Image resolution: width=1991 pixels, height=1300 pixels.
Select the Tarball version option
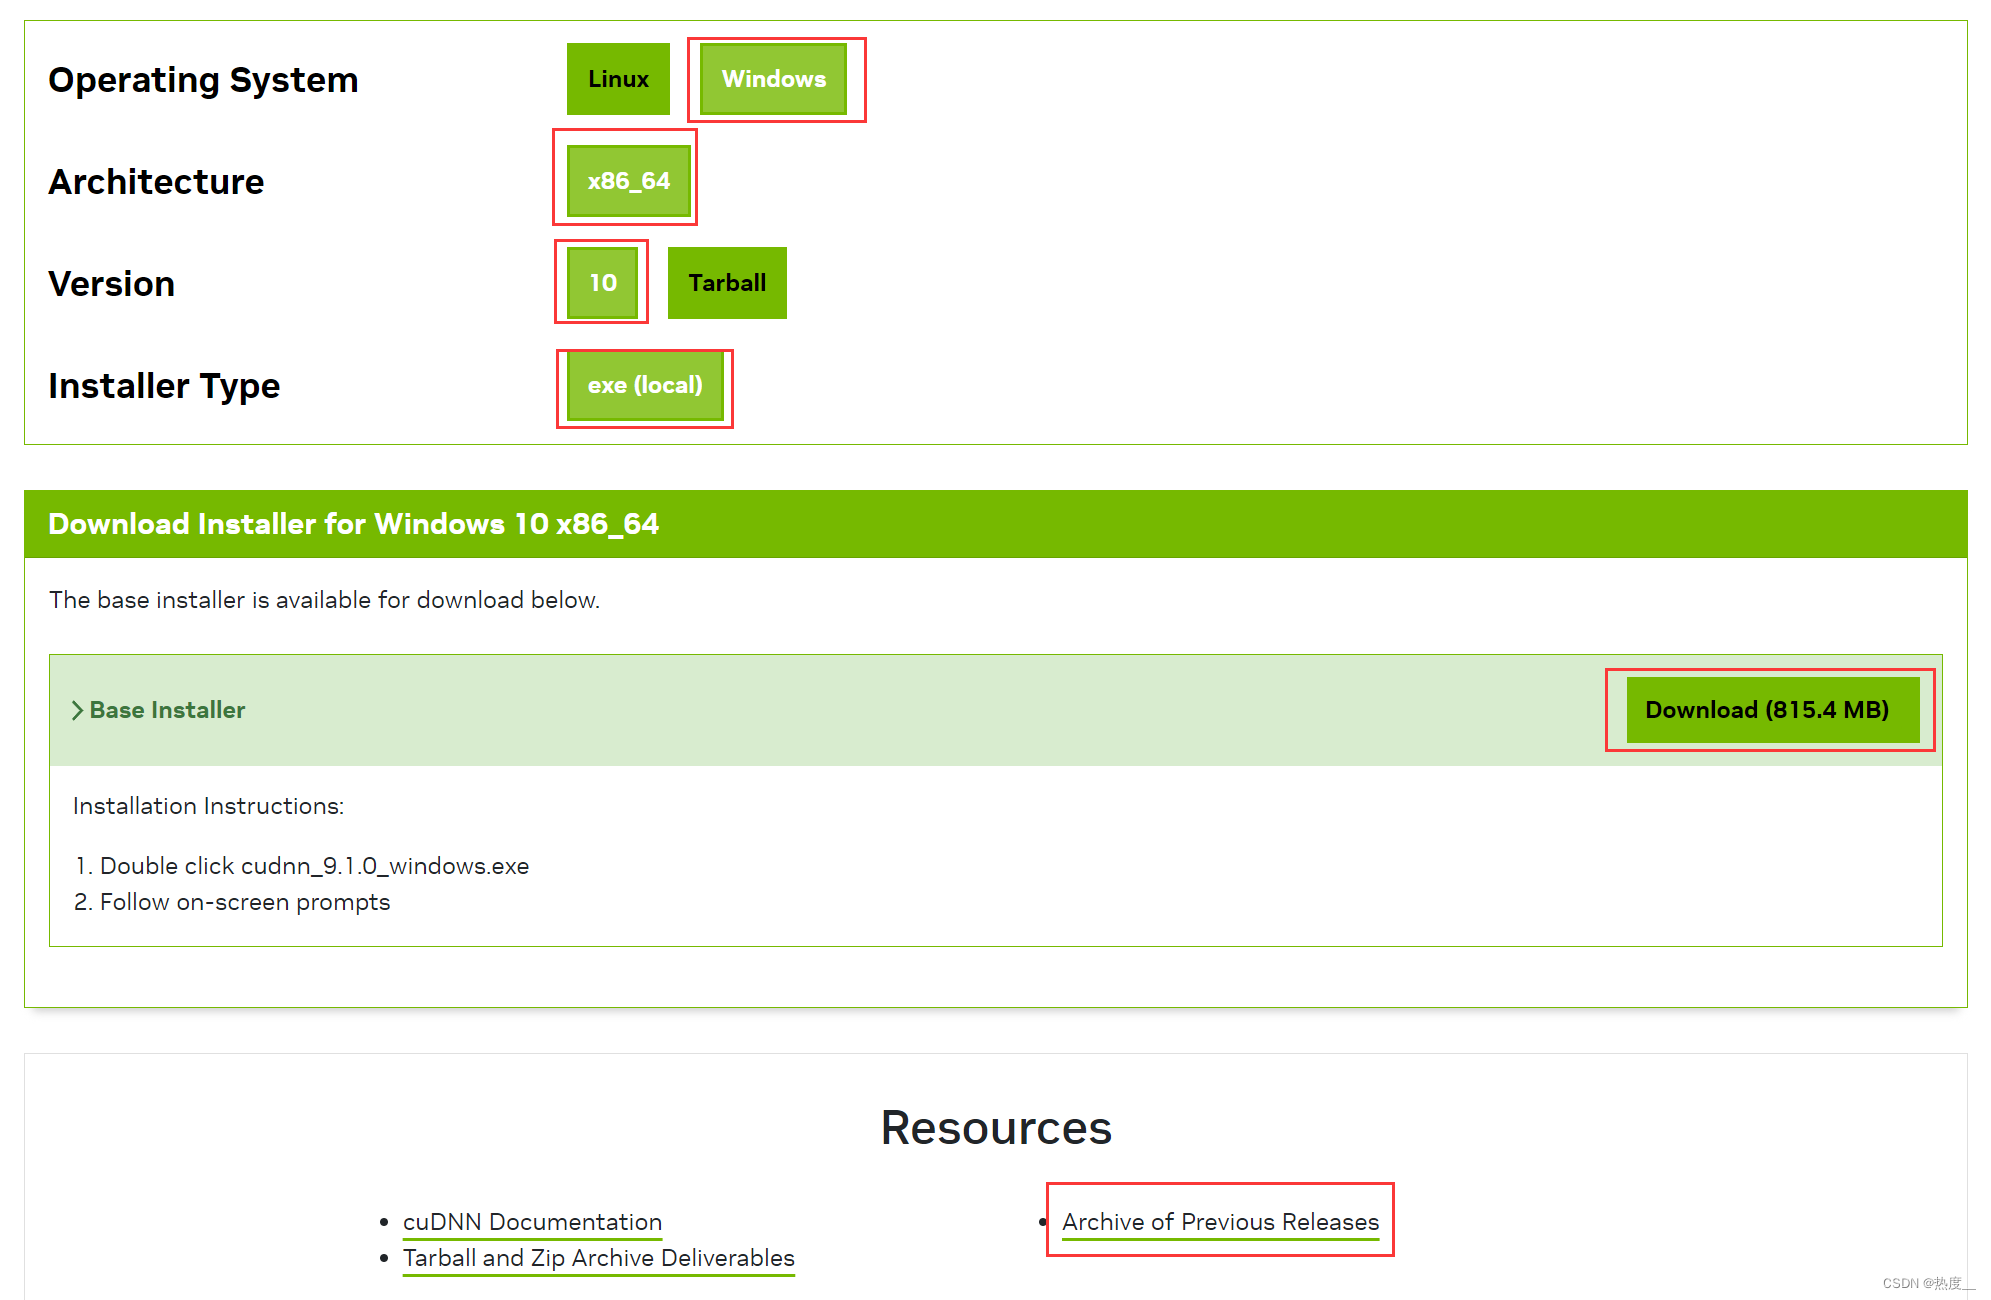pyautogui.click(x=727, y=283)
